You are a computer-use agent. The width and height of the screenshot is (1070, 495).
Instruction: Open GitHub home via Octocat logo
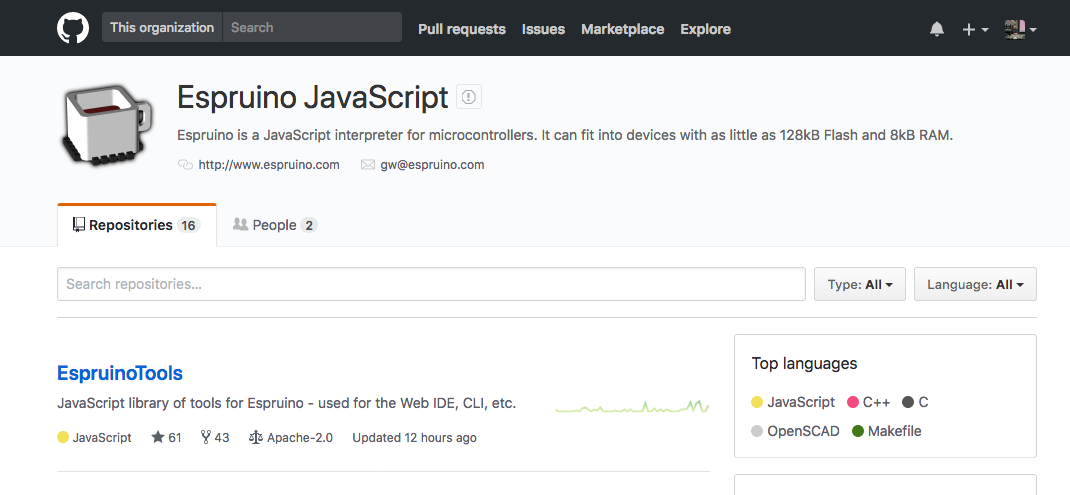(x=72, y=29)
